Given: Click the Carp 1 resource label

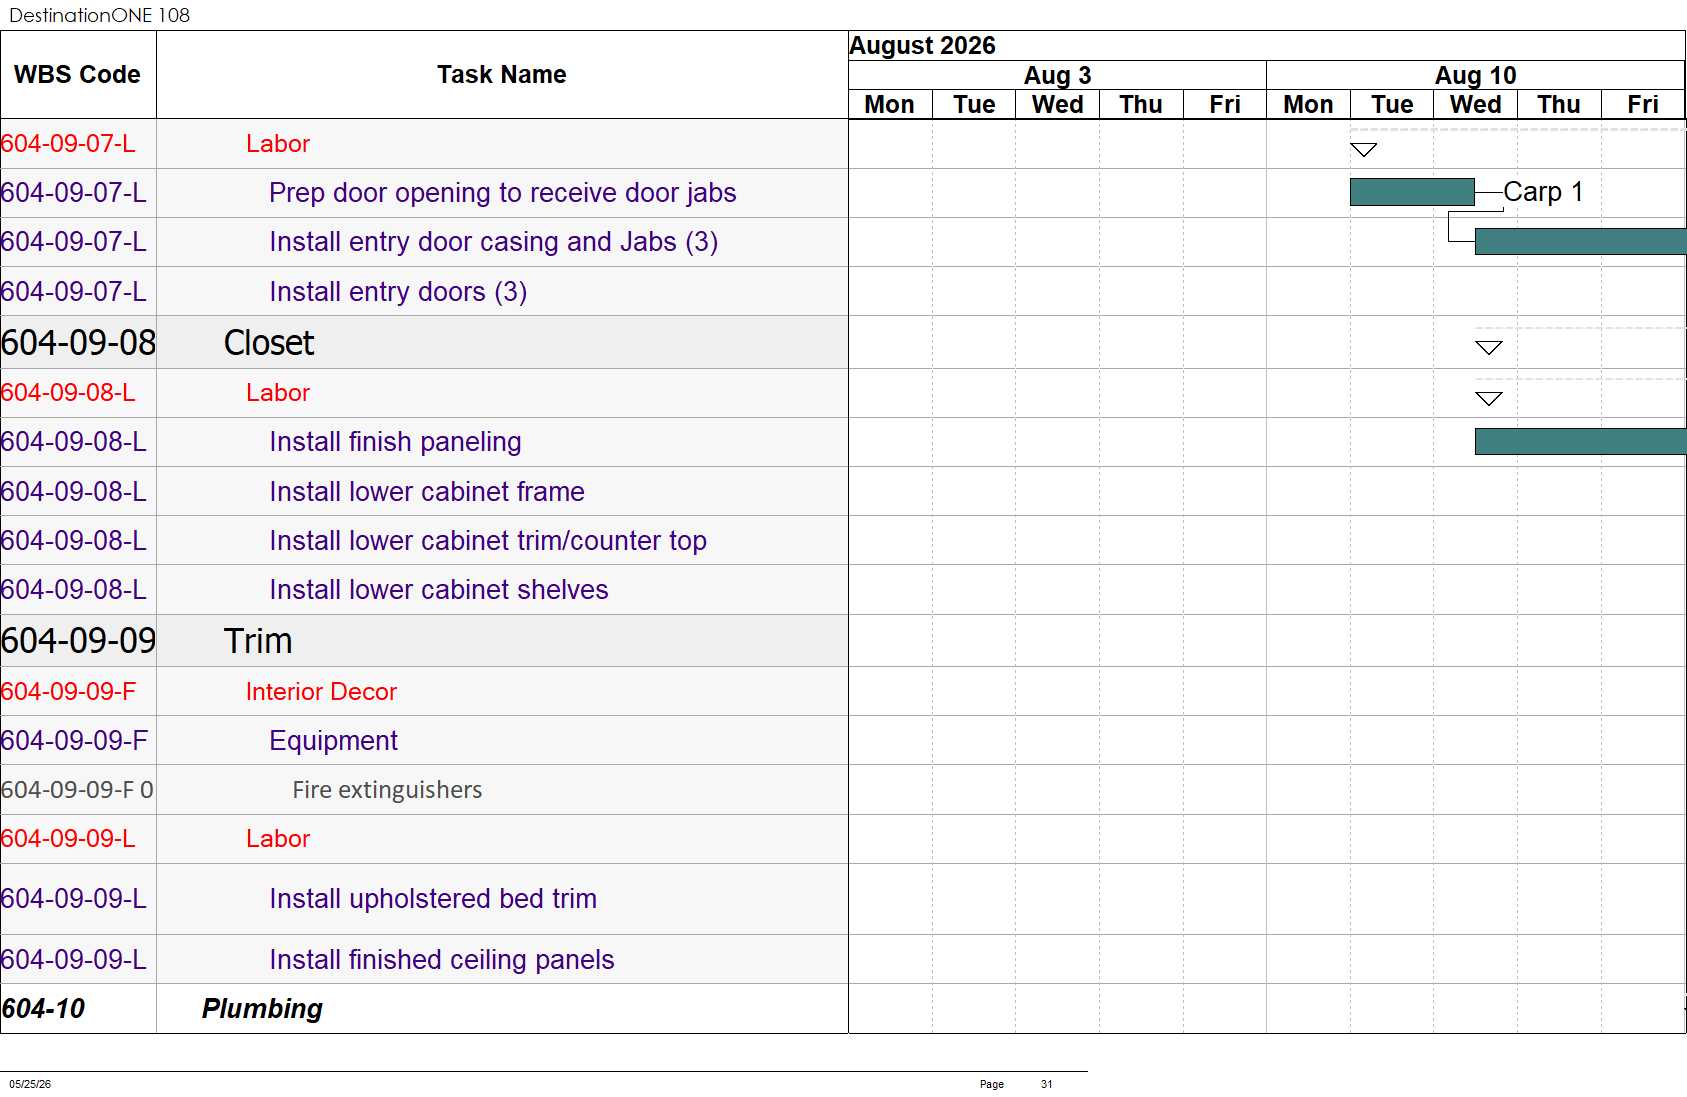Looking at the screenshot, I should point(1543,191).
